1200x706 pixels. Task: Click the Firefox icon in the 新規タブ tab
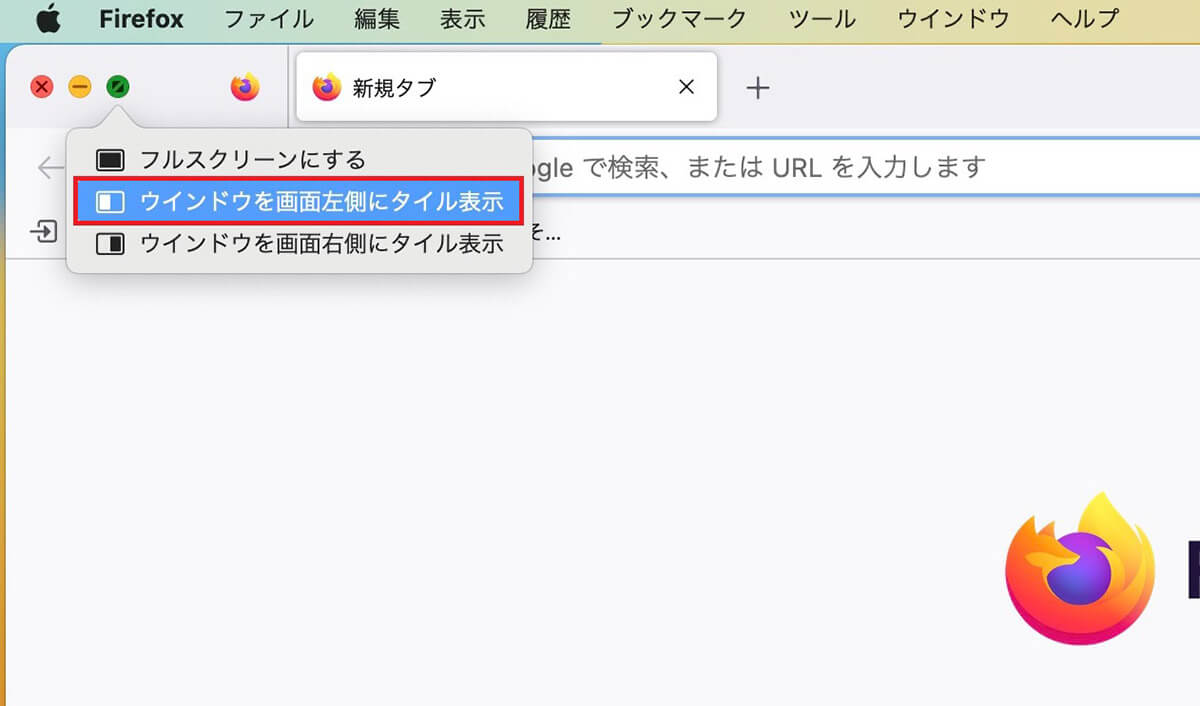tap(327, 87)
